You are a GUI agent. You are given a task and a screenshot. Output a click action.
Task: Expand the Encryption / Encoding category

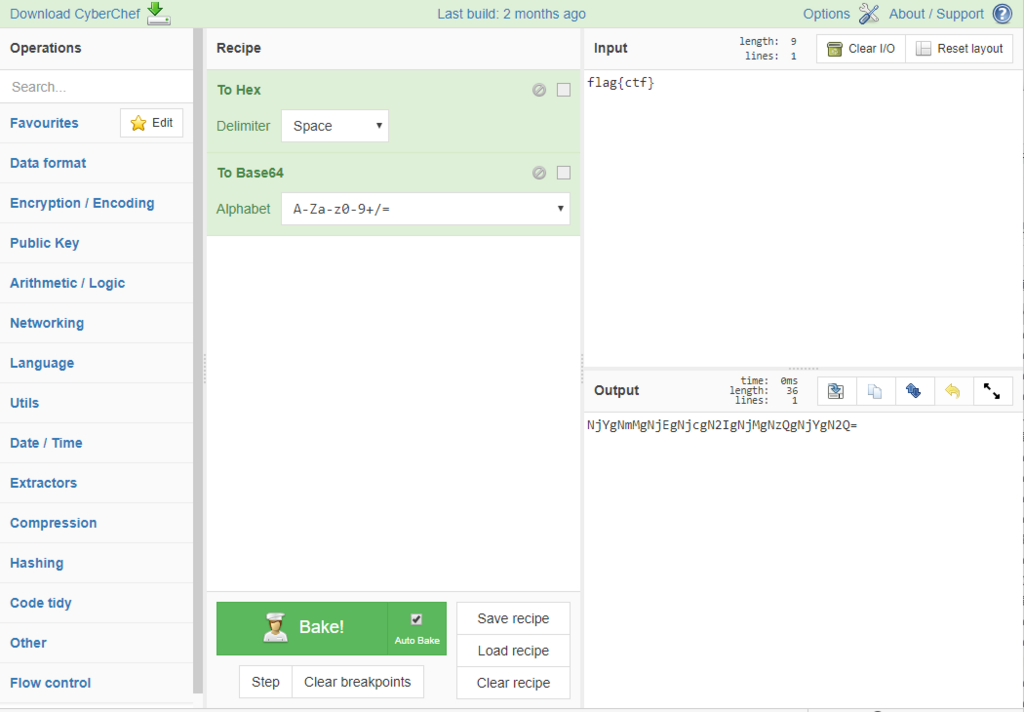tap(97, 203)
